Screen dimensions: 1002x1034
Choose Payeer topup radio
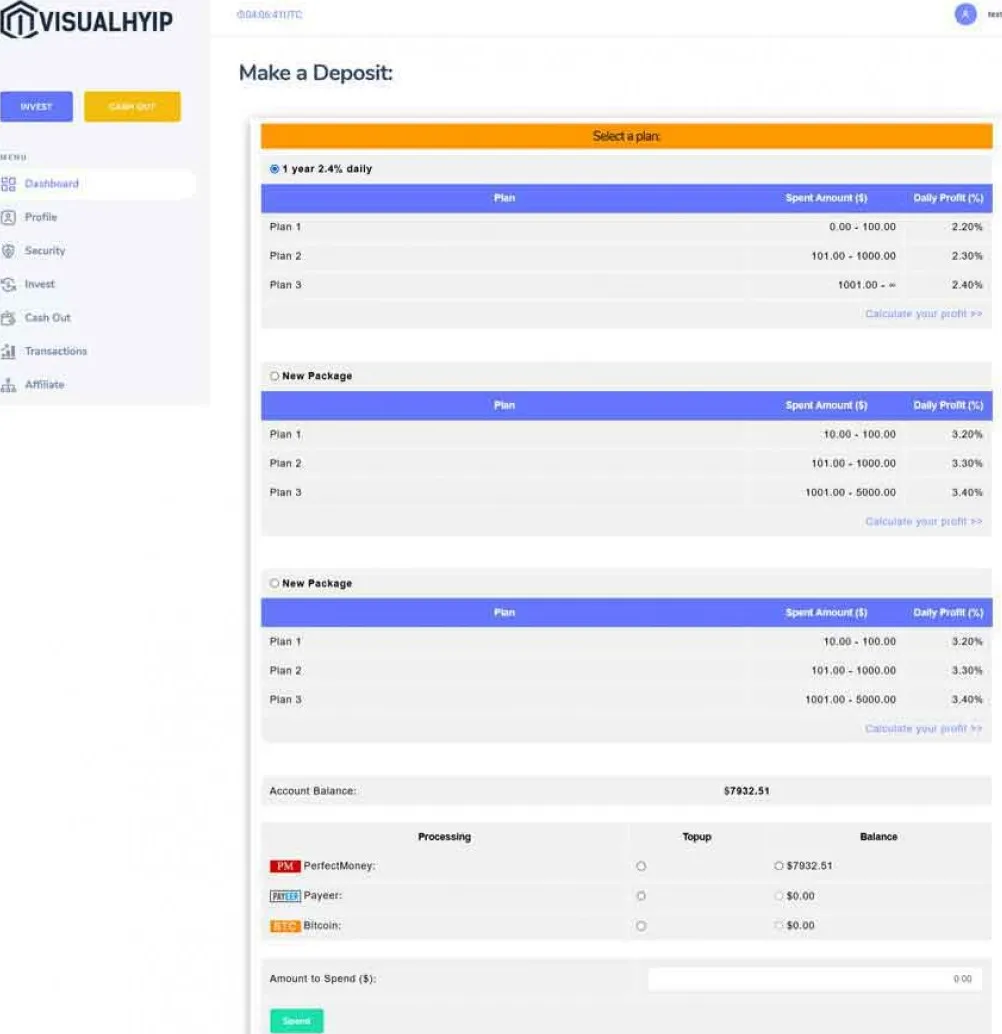coord(641,896)
